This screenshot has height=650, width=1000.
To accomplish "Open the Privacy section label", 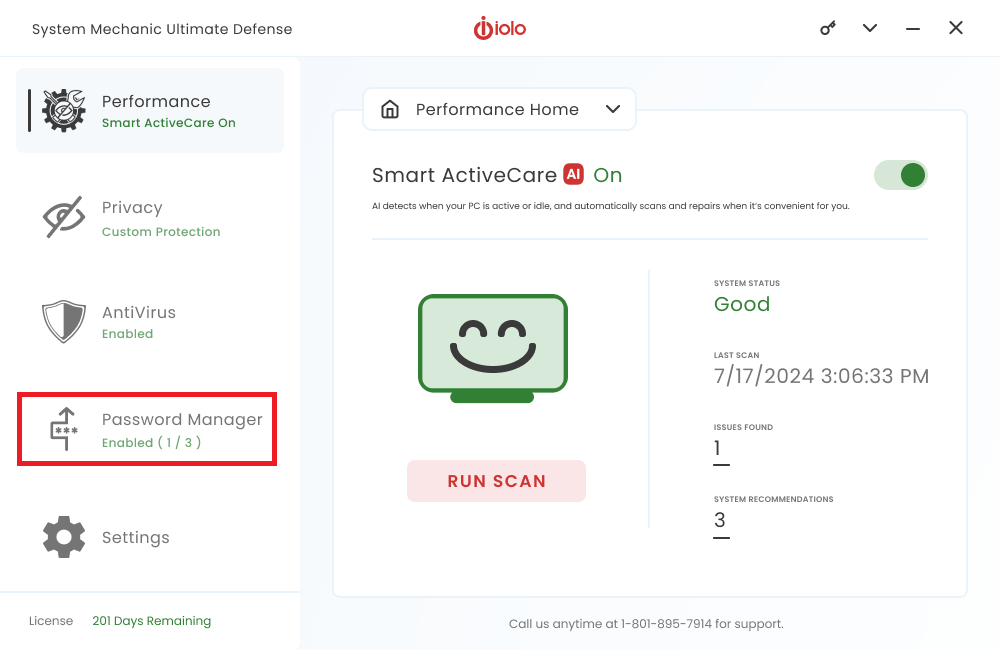I will [x=132, y=208].
